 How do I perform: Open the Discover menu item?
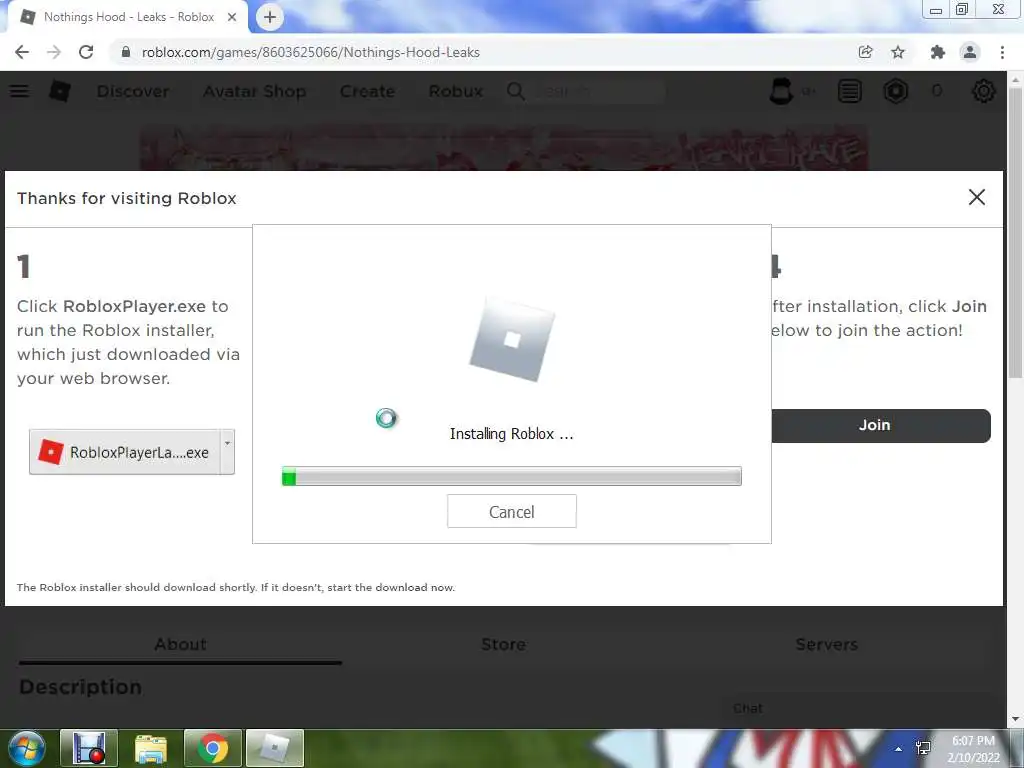133,91
